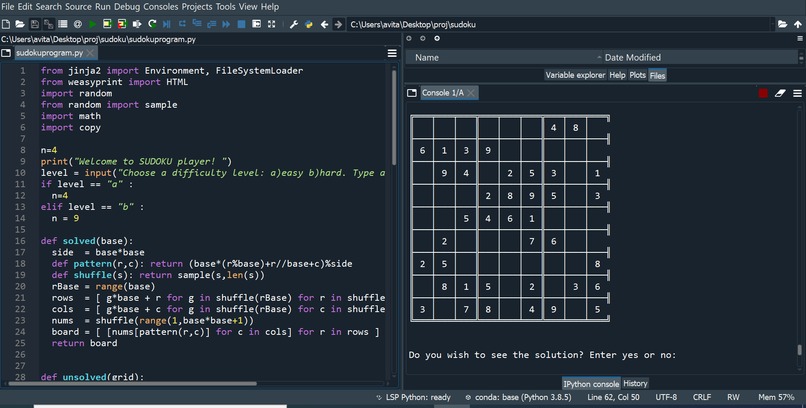The width and height of the screenshot is (806, 408).
Task: Click the Mem 57% status entry
Action: pyautogui.click(x=776, y=397)
